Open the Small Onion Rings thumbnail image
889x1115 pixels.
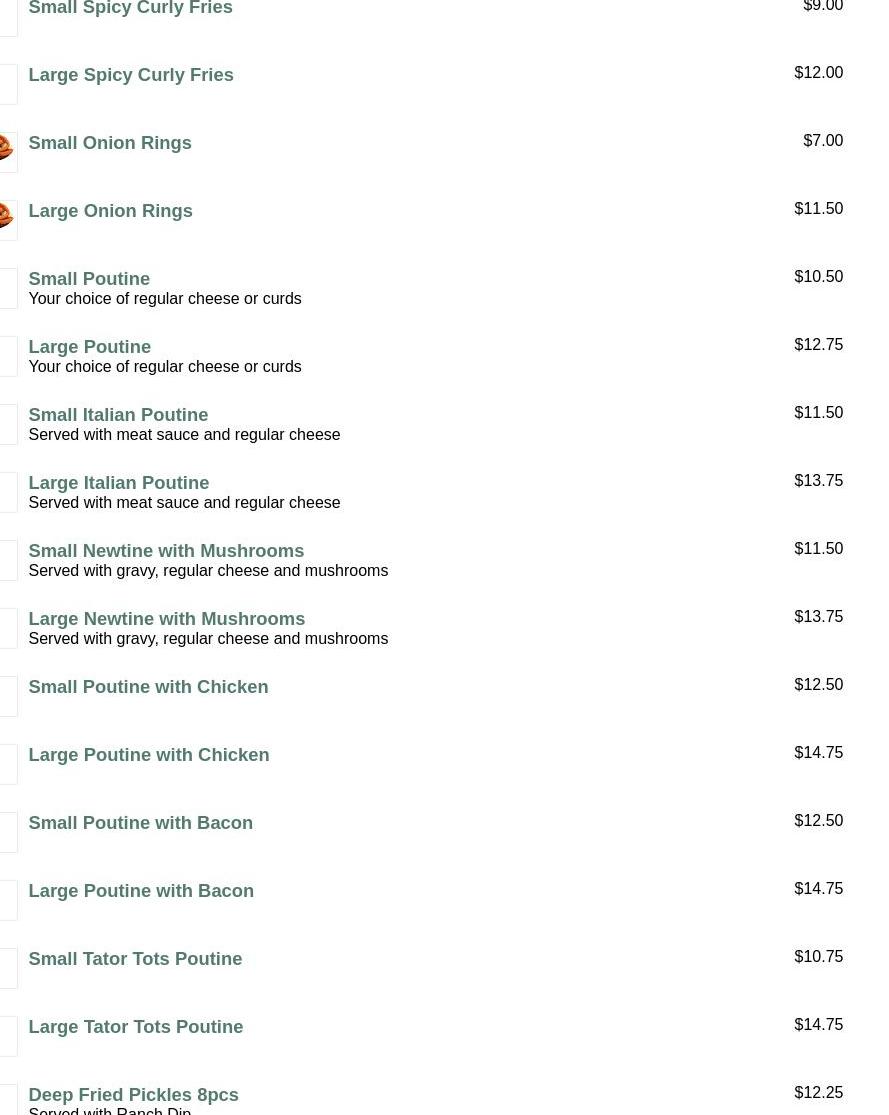[8, 152]
